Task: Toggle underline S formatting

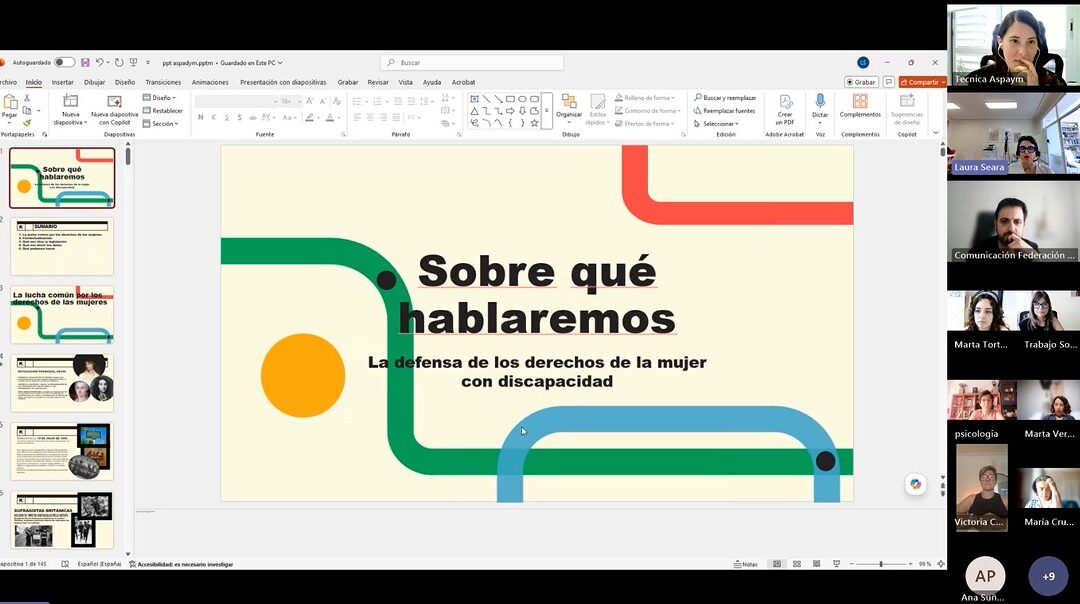Action: click(227, 118)
